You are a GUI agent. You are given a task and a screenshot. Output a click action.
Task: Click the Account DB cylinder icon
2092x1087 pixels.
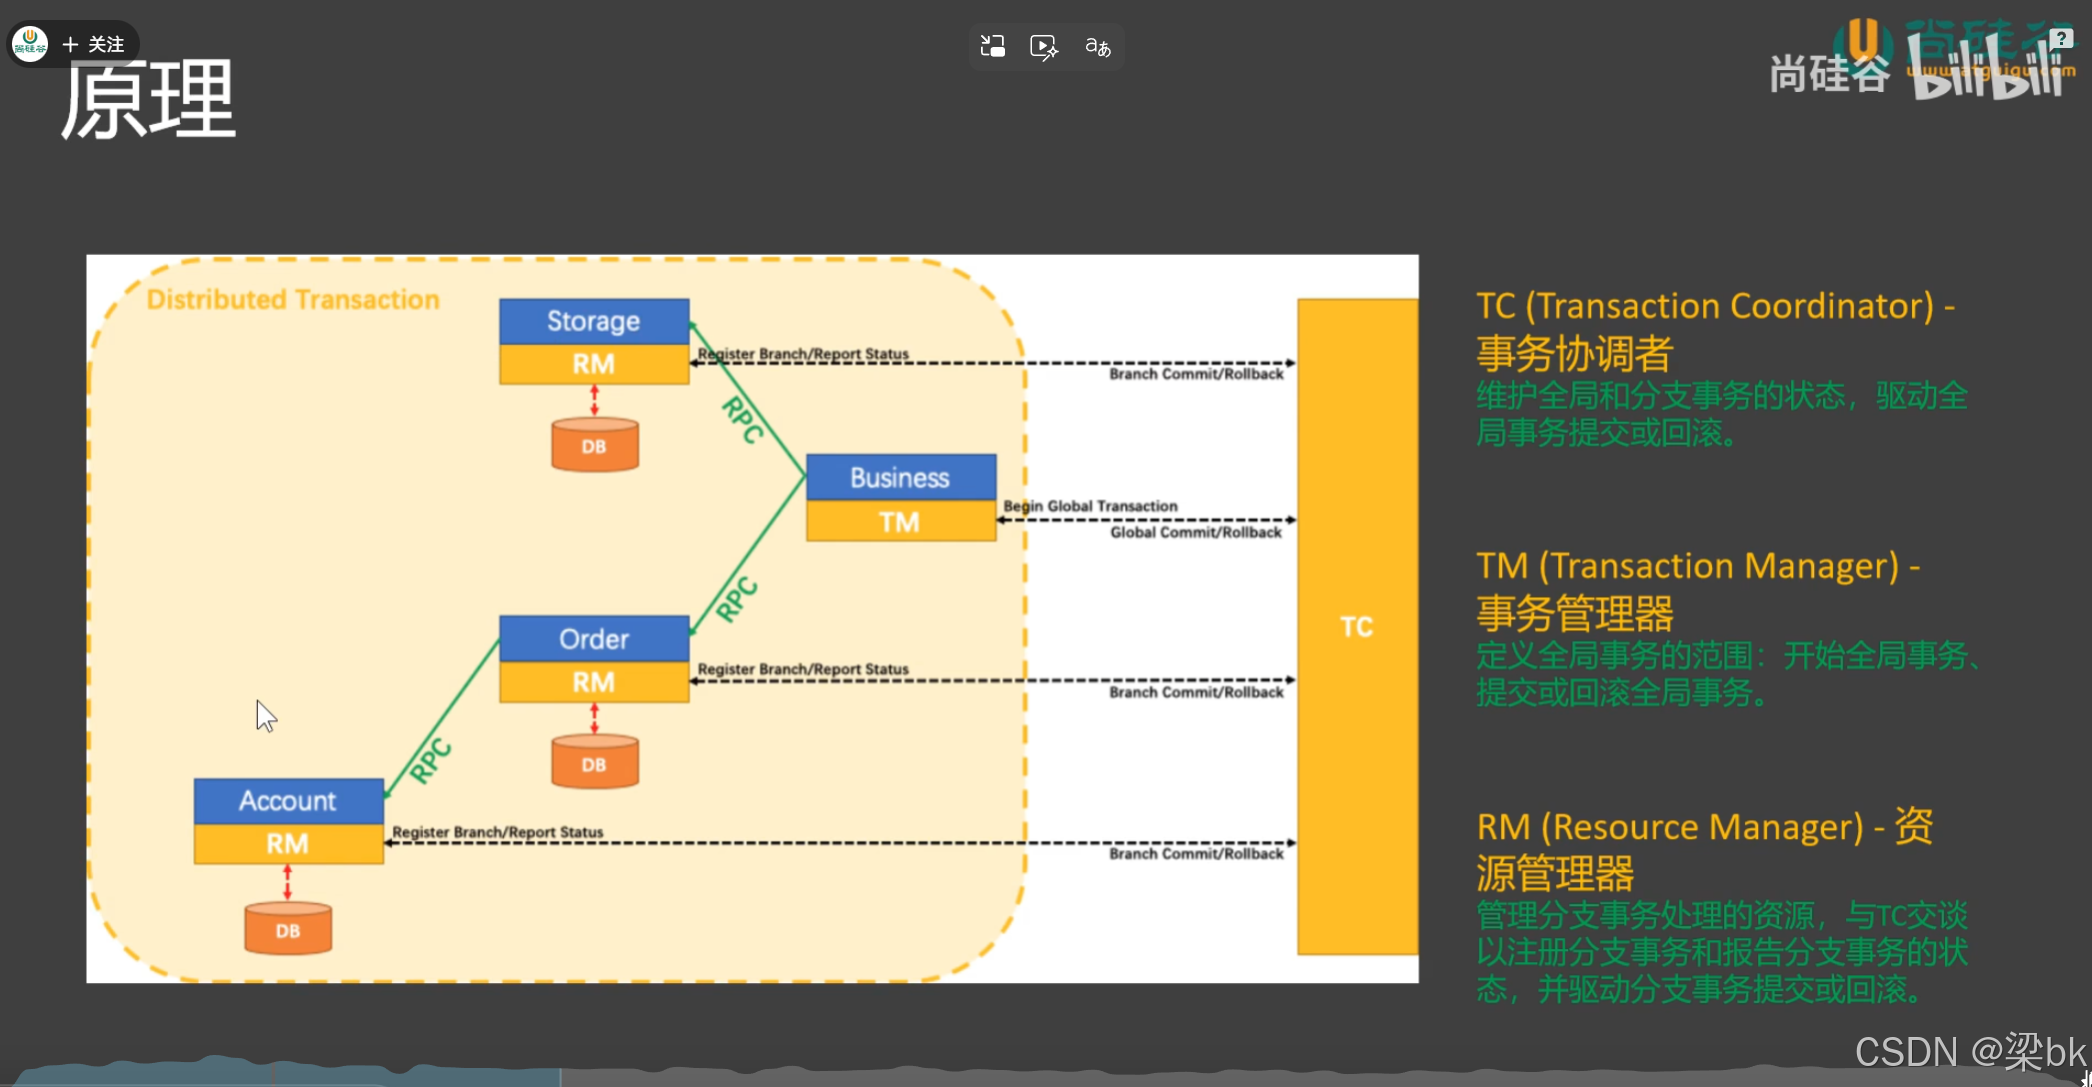(288, 930)
